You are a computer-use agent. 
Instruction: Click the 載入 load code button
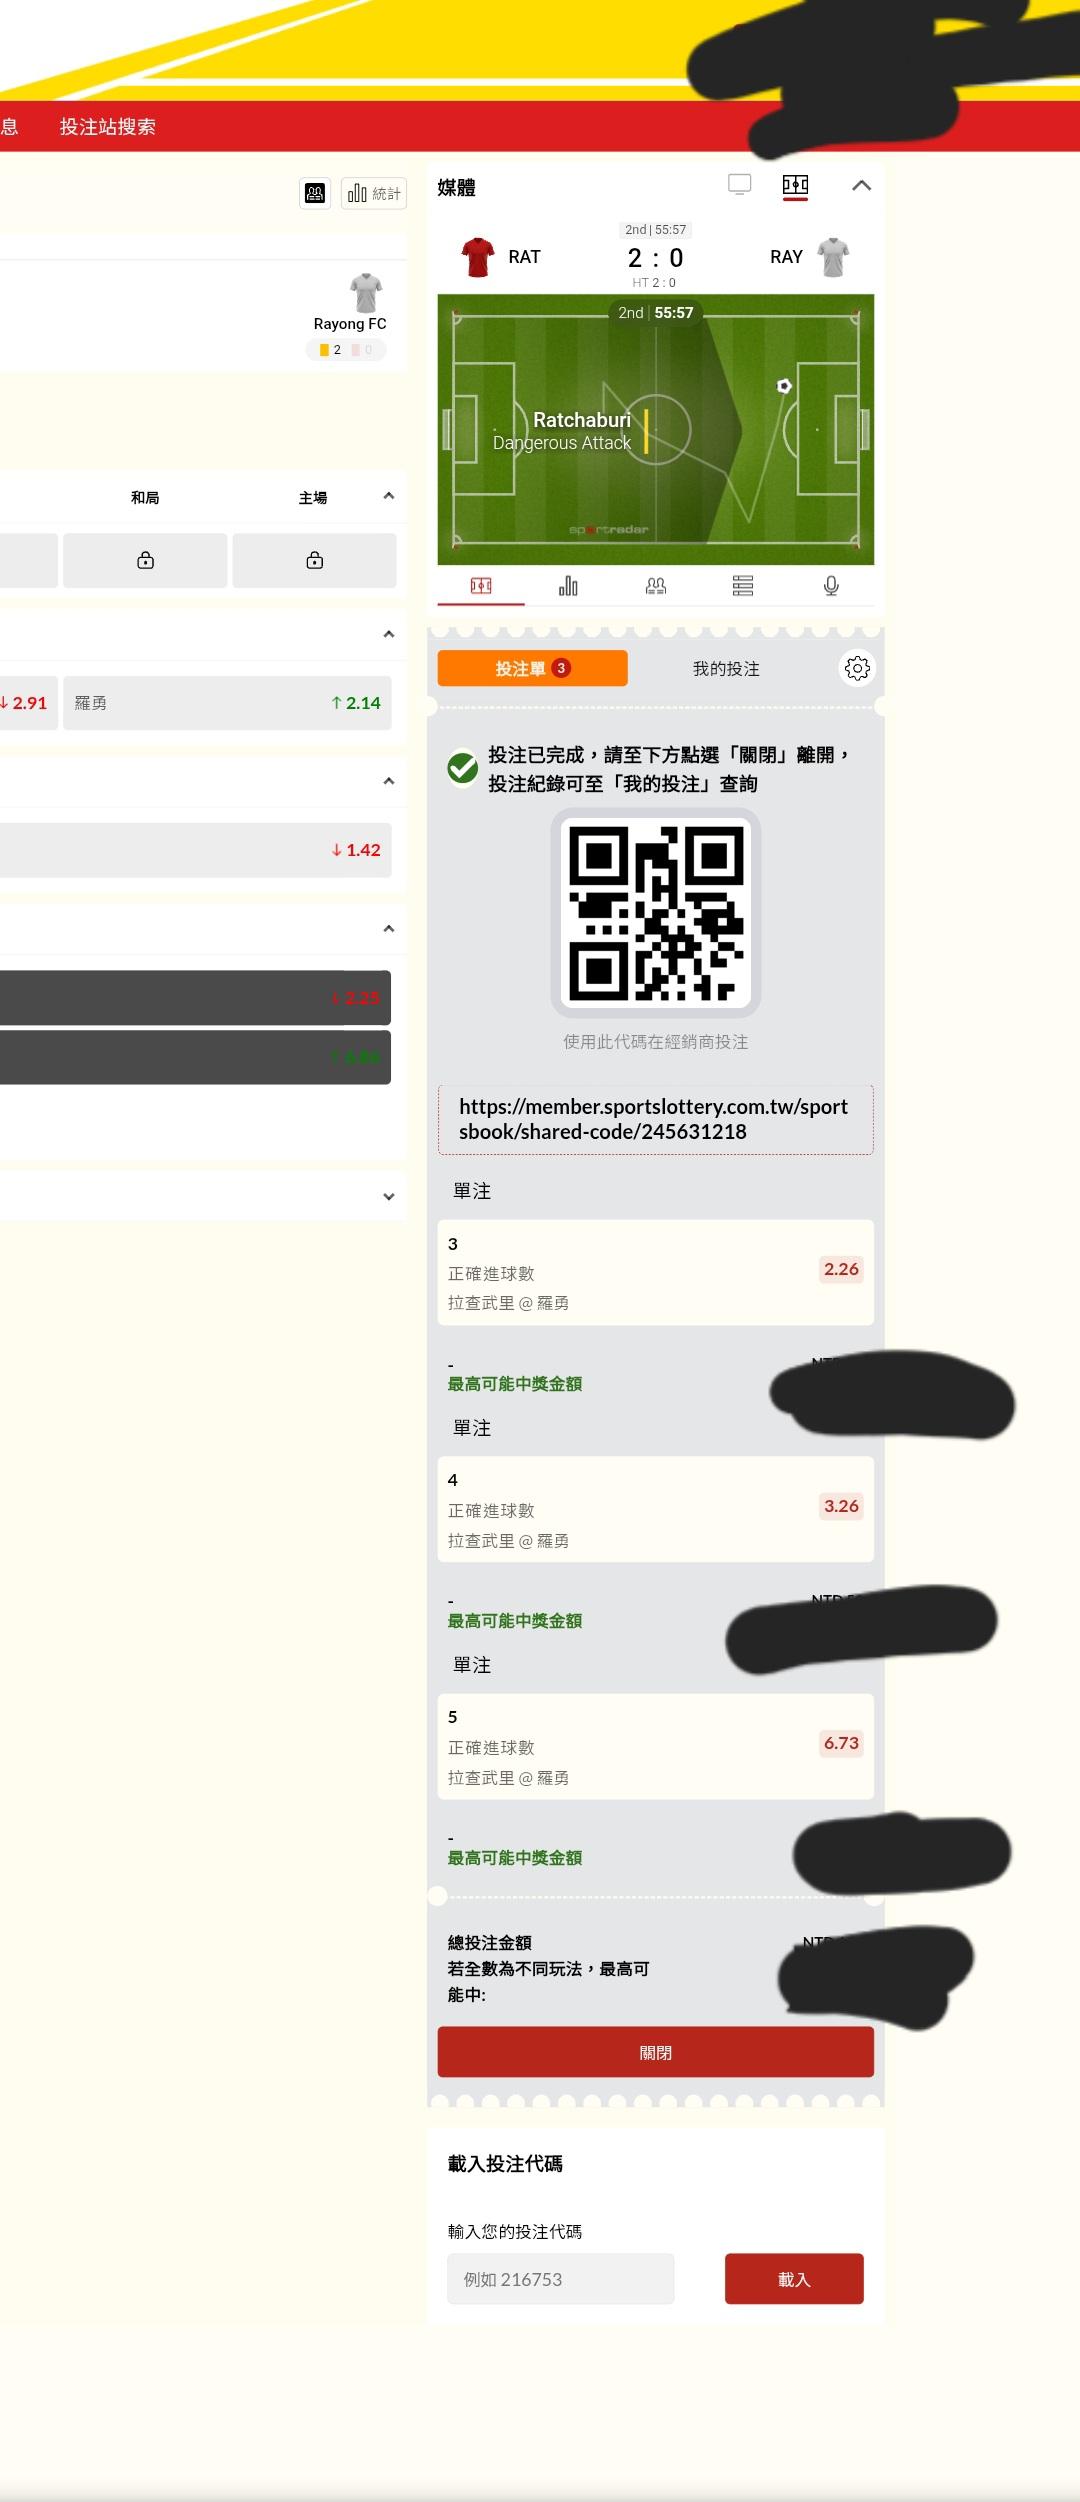point(794,2279)
